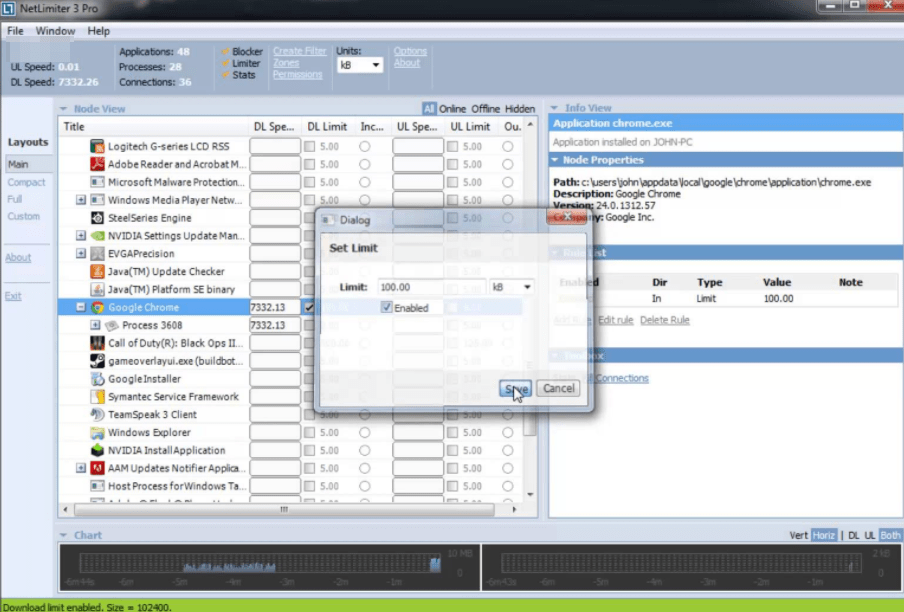
Task: Click the Java Update Checker icon
Action: coord(97,271)
